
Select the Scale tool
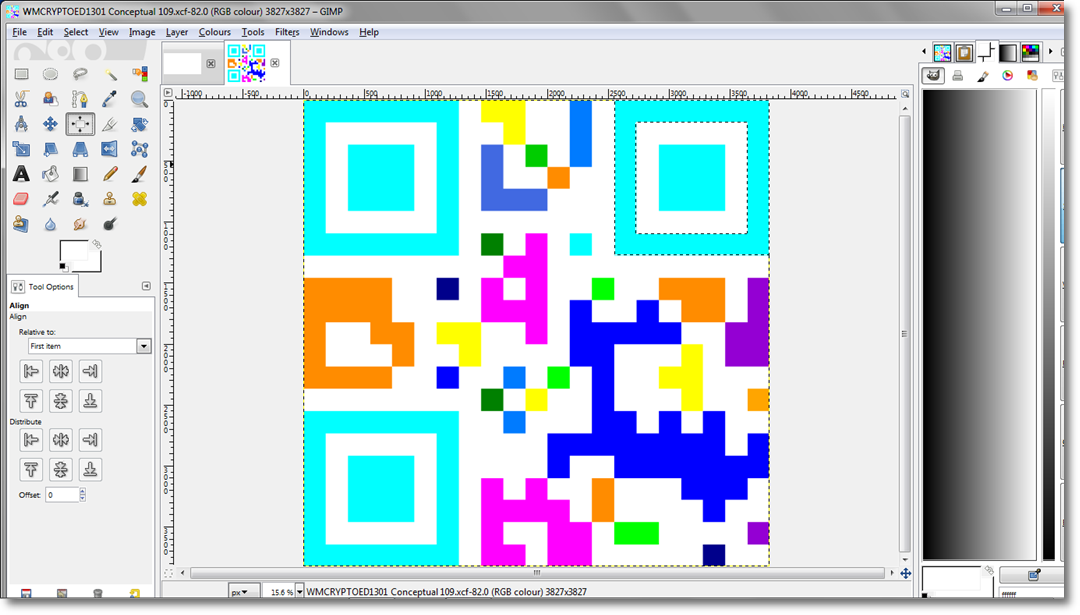click(x=21, y=149)
